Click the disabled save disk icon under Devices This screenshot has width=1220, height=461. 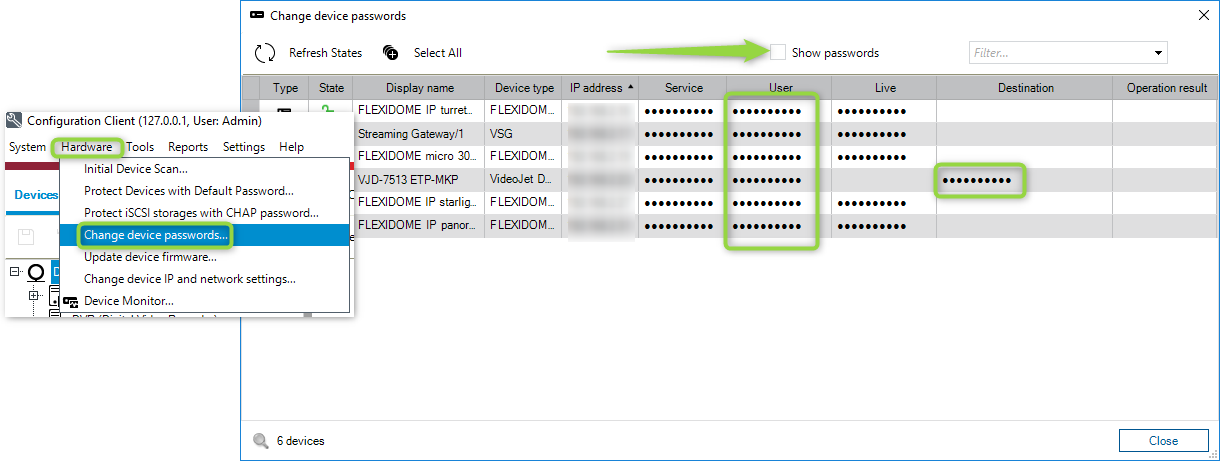(x=27, y=237)
